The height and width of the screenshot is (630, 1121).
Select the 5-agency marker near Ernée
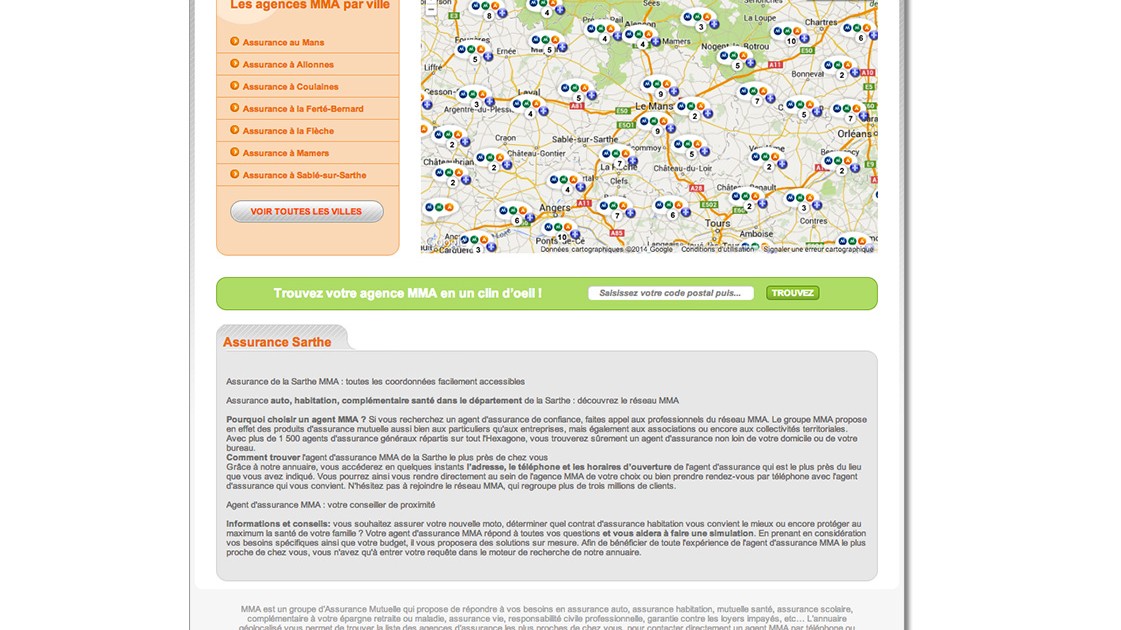548,45
